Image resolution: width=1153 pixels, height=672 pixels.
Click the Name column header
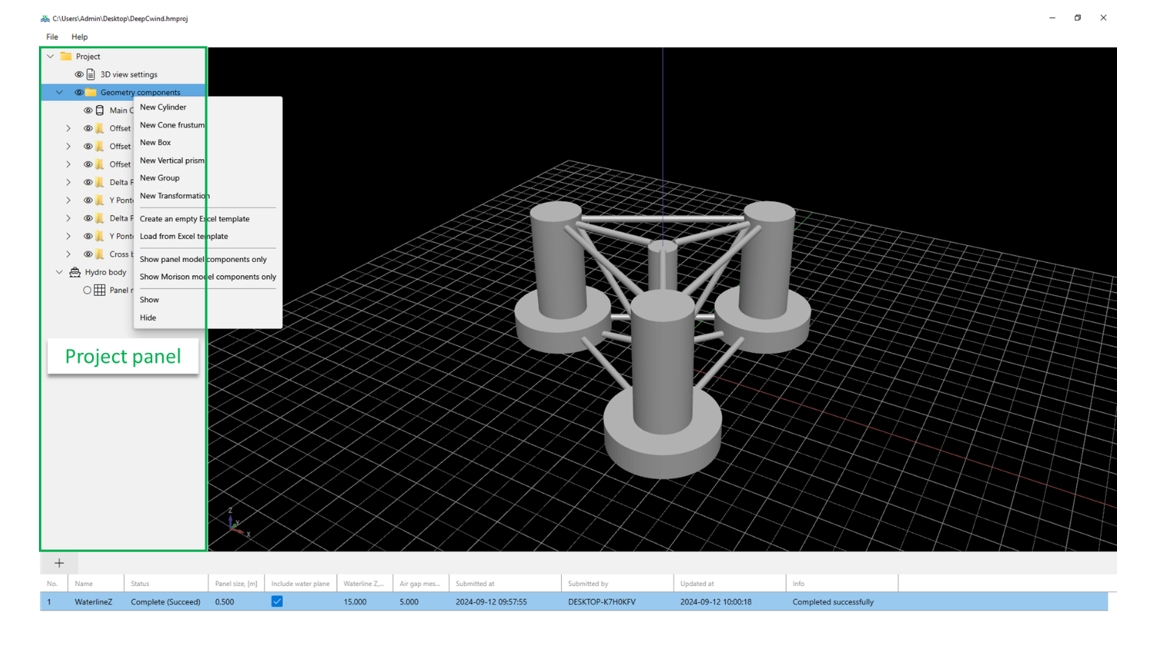click(x=96, y=584)
